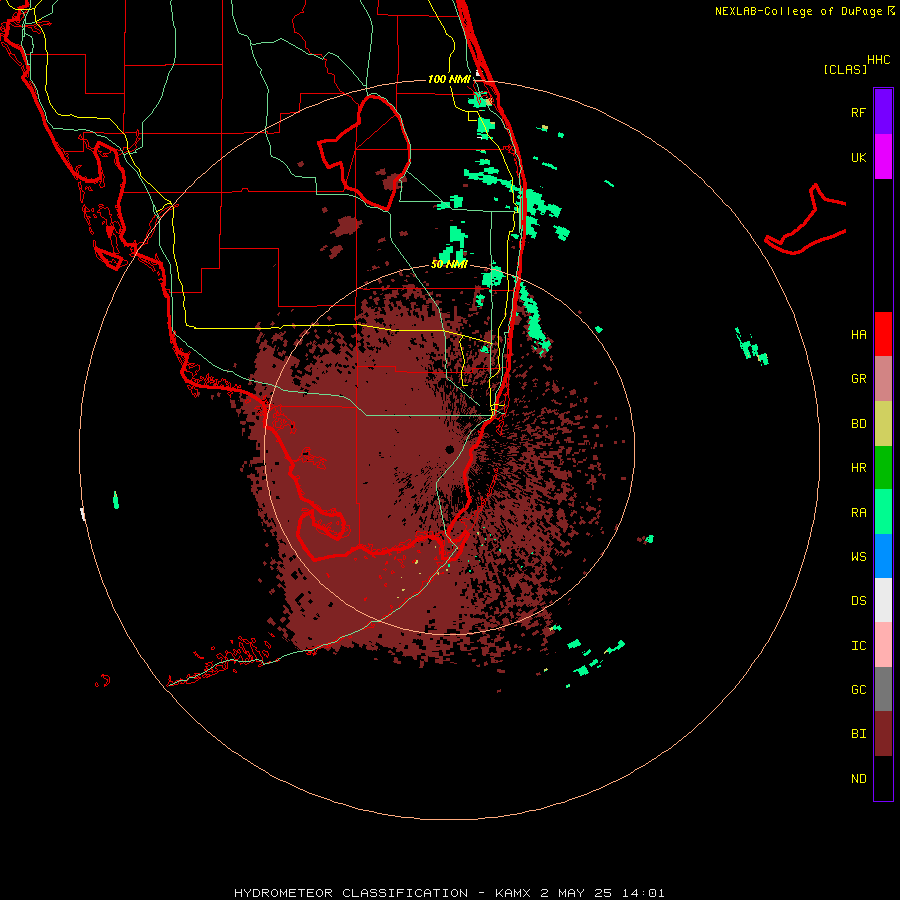This screenshot has height=900, width=900.
Task: Click the HR legend label
Action: tap(858, 468)
